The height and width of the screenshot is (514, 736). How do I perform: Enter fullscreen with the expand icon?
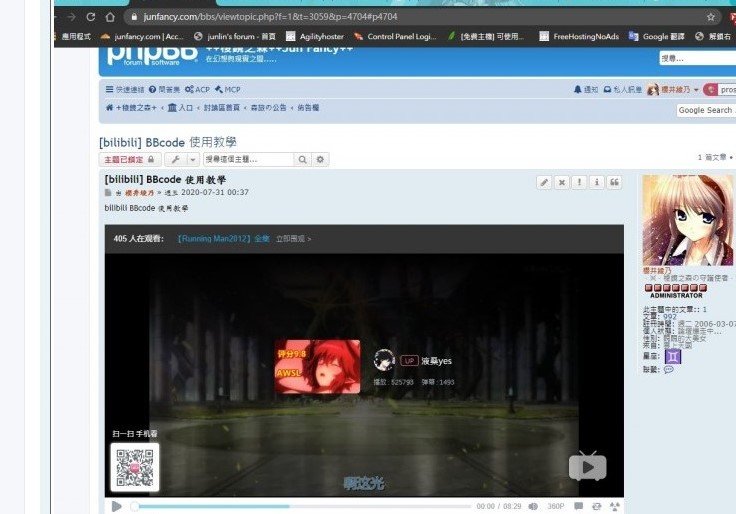click(614, 506)
